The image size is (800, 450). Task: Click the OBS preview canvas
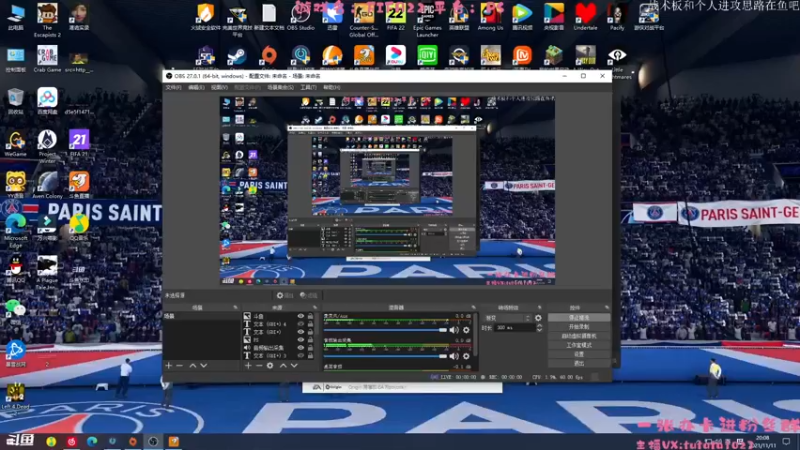387,190
